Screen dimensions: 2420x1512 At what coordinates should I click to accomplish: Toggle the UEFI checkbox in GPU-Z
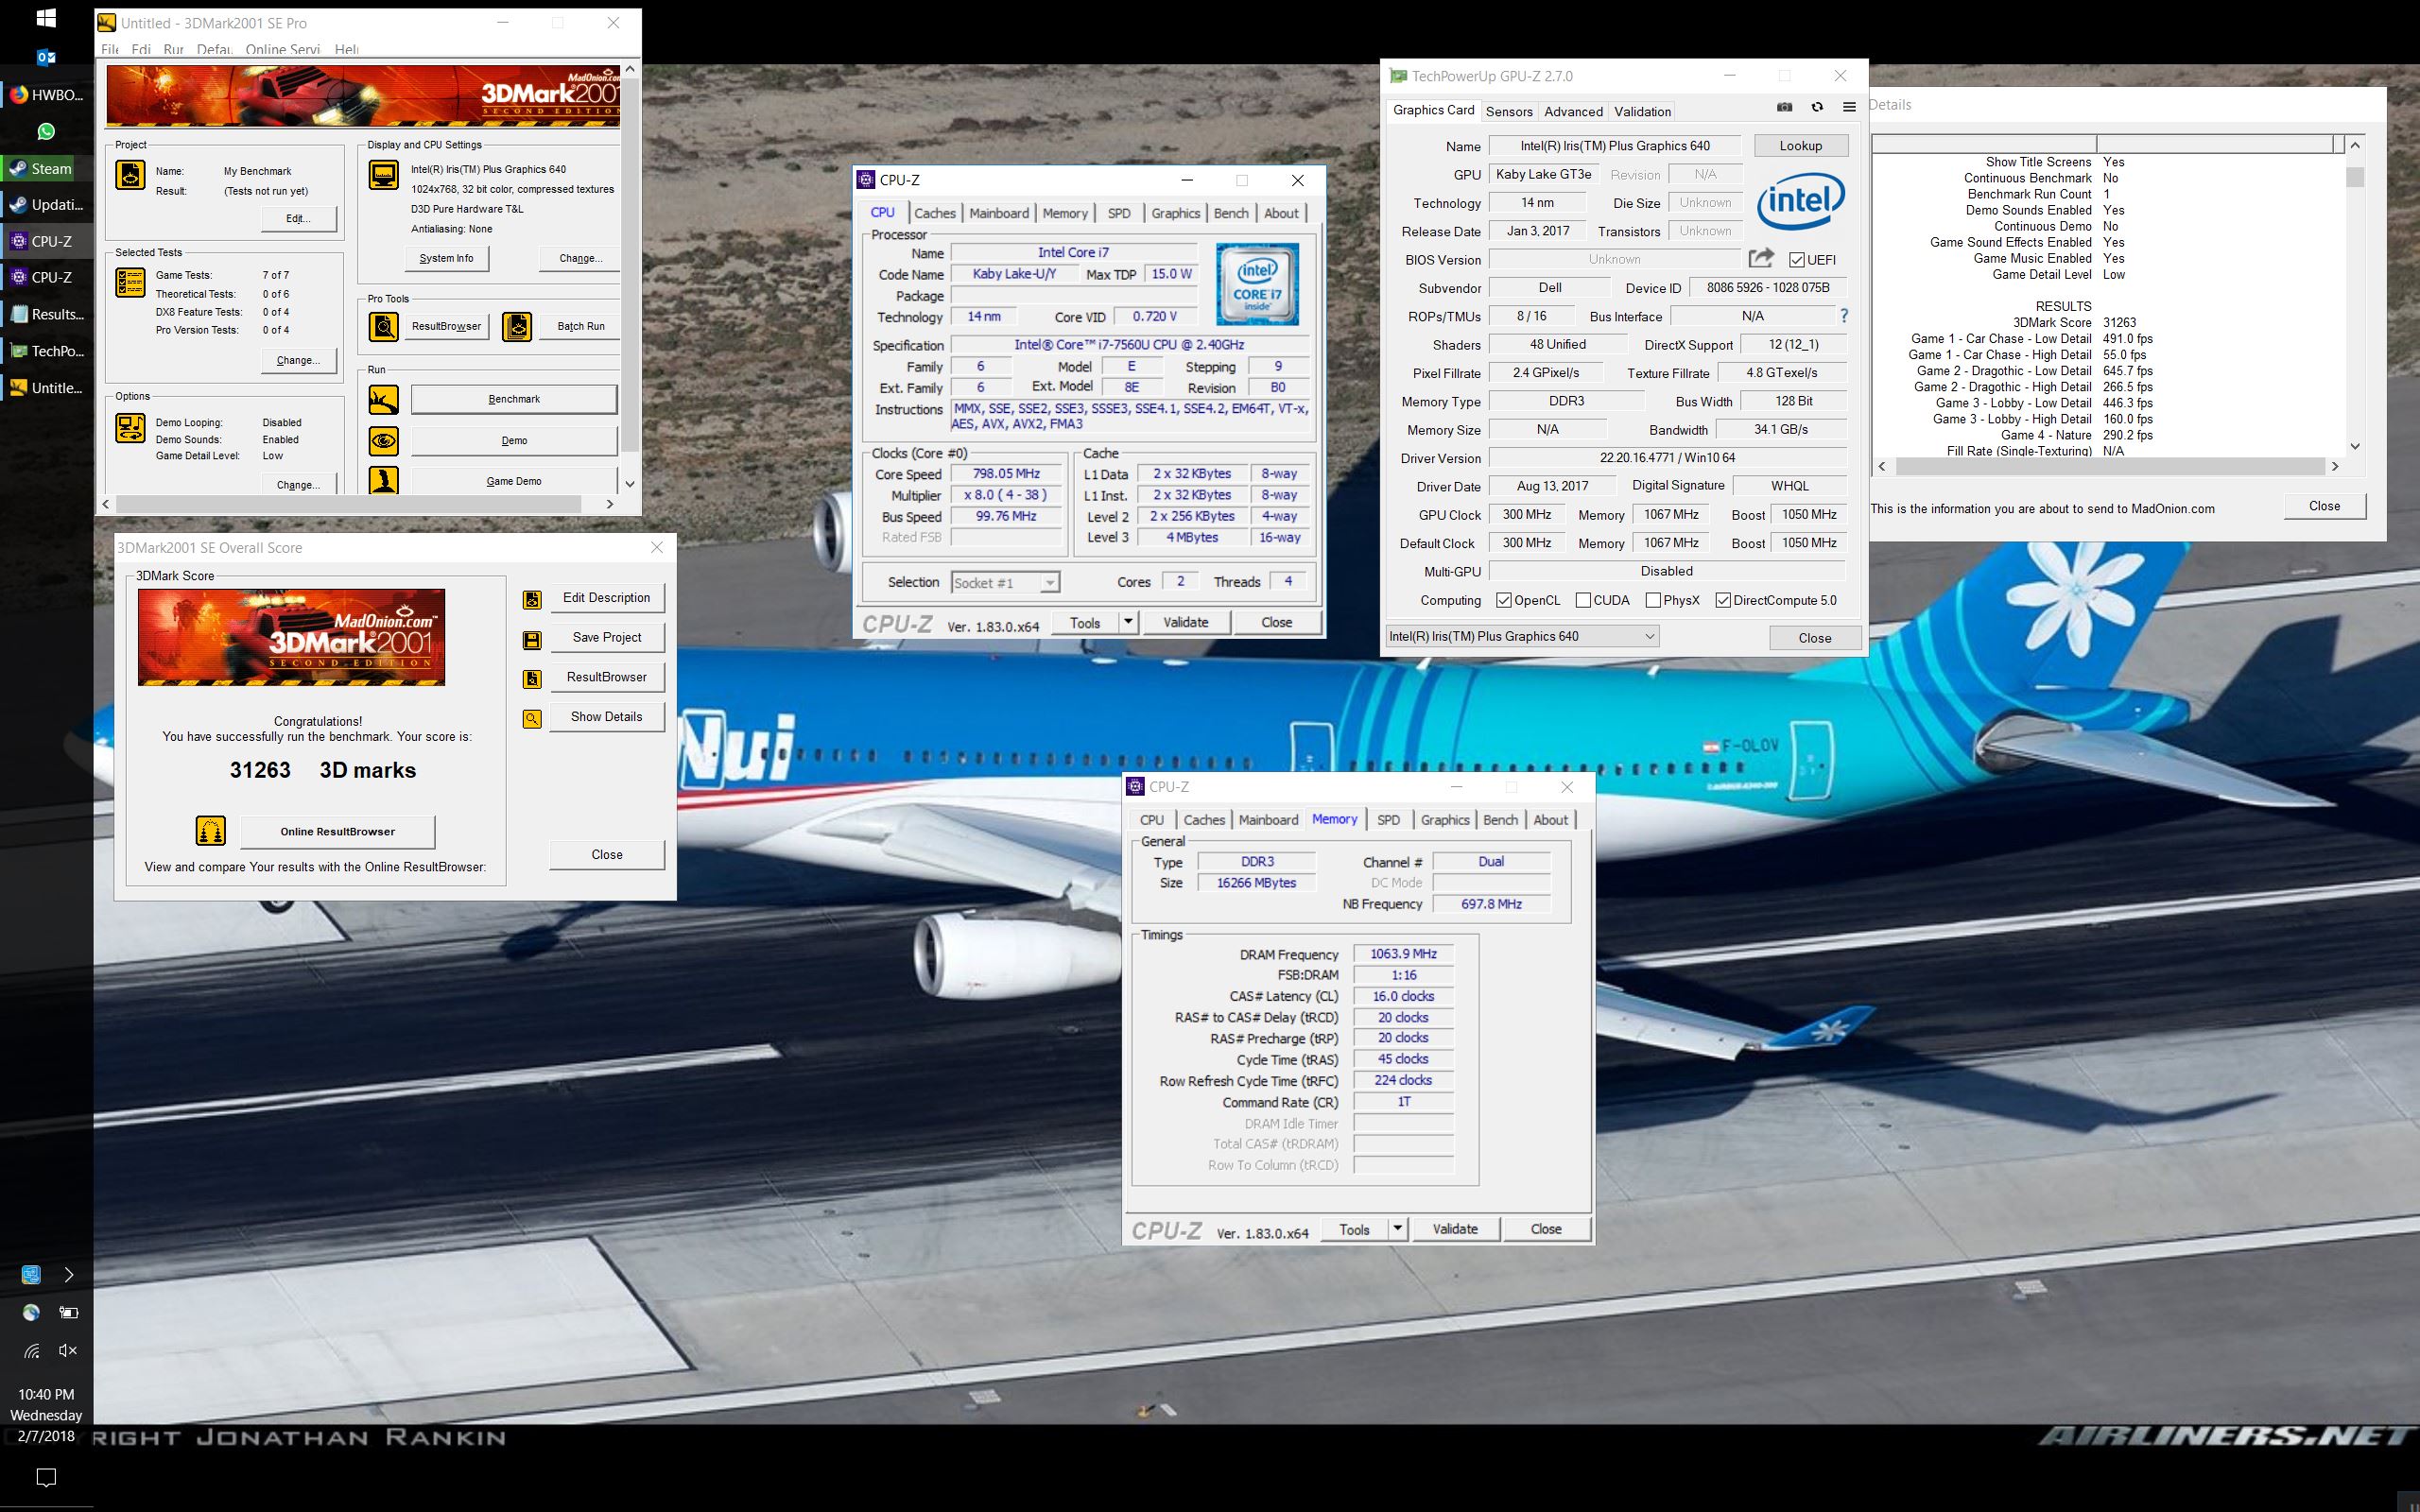coord(1797,260)
